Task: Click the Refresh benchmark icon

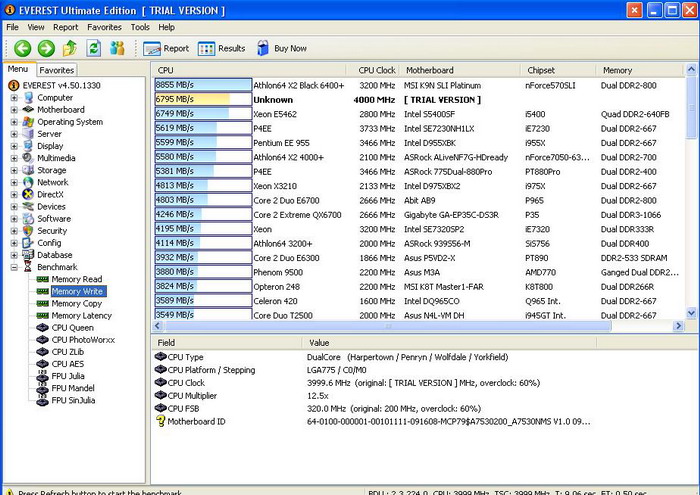Action: coord(93,48)
